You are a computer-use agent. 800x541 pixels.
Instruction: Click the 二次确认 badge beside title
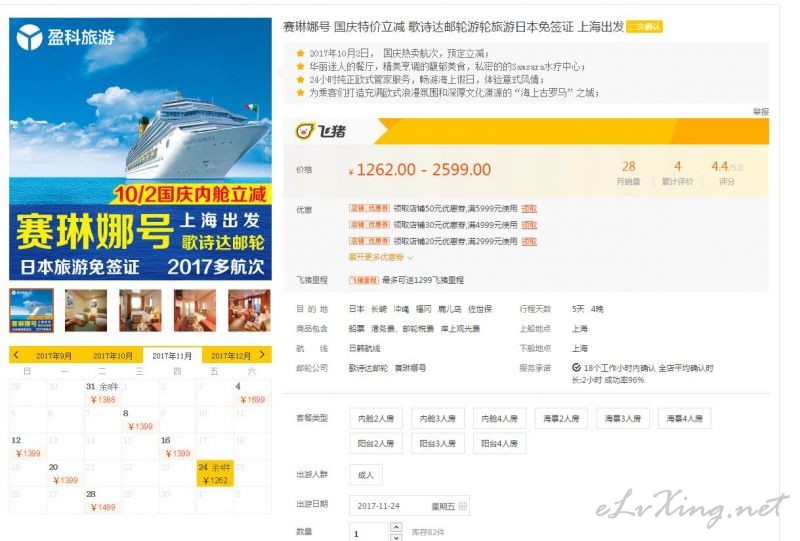pyautogui.click(x=644, y=27)
